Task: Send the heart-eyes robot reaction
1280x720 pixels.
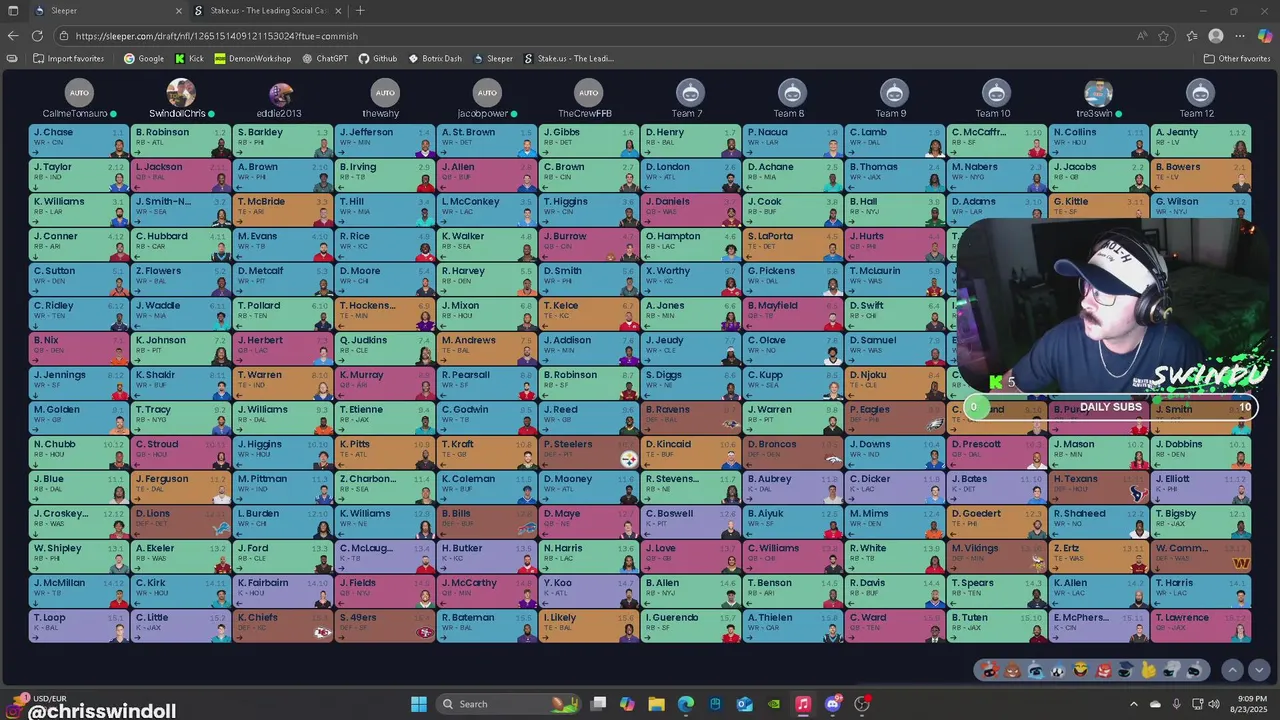Action: click(990, 670)
